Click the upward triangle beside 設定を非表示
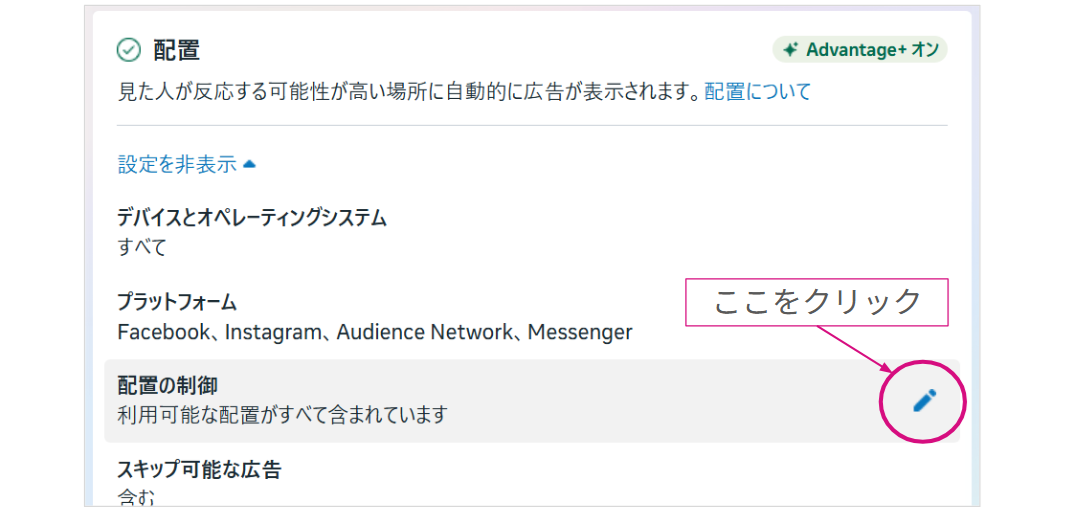The image size is (1072, 508). pos(249,163)
